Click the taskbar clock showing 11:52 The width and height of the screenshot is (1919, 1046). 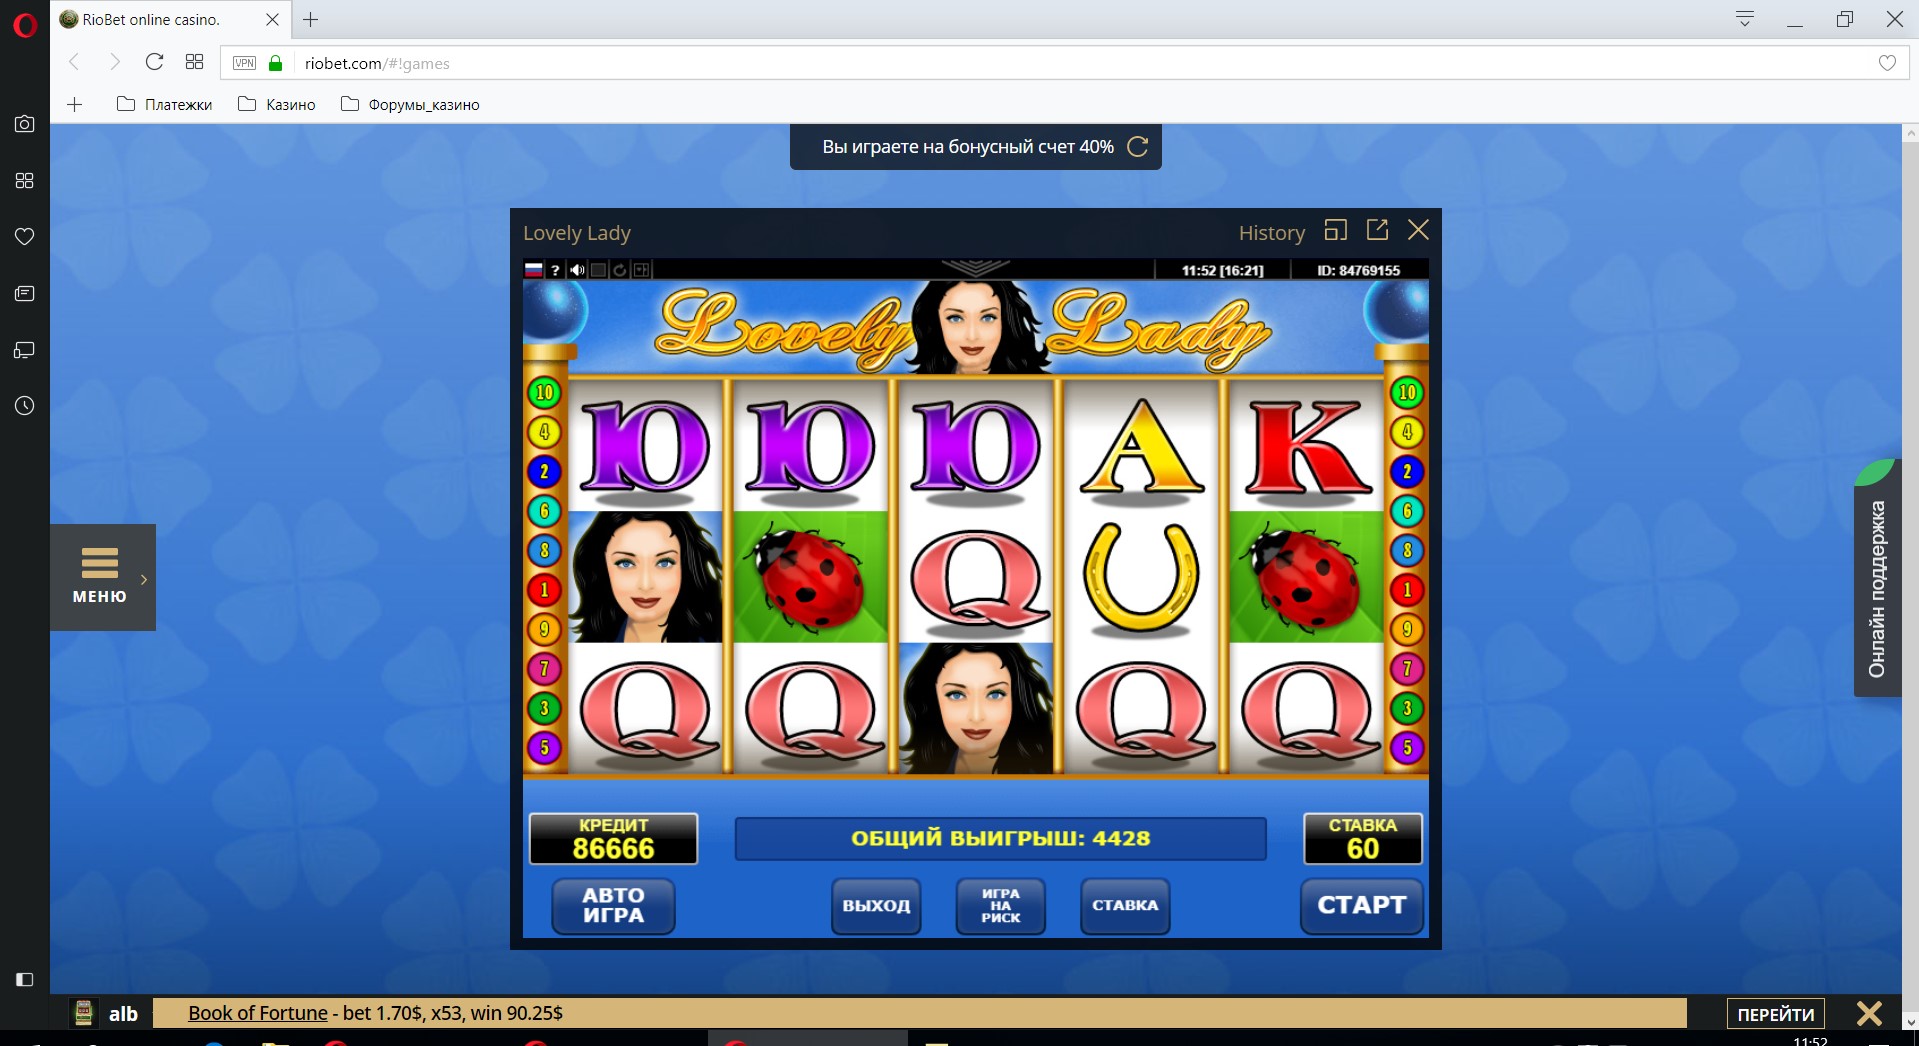(1810, 1040)
